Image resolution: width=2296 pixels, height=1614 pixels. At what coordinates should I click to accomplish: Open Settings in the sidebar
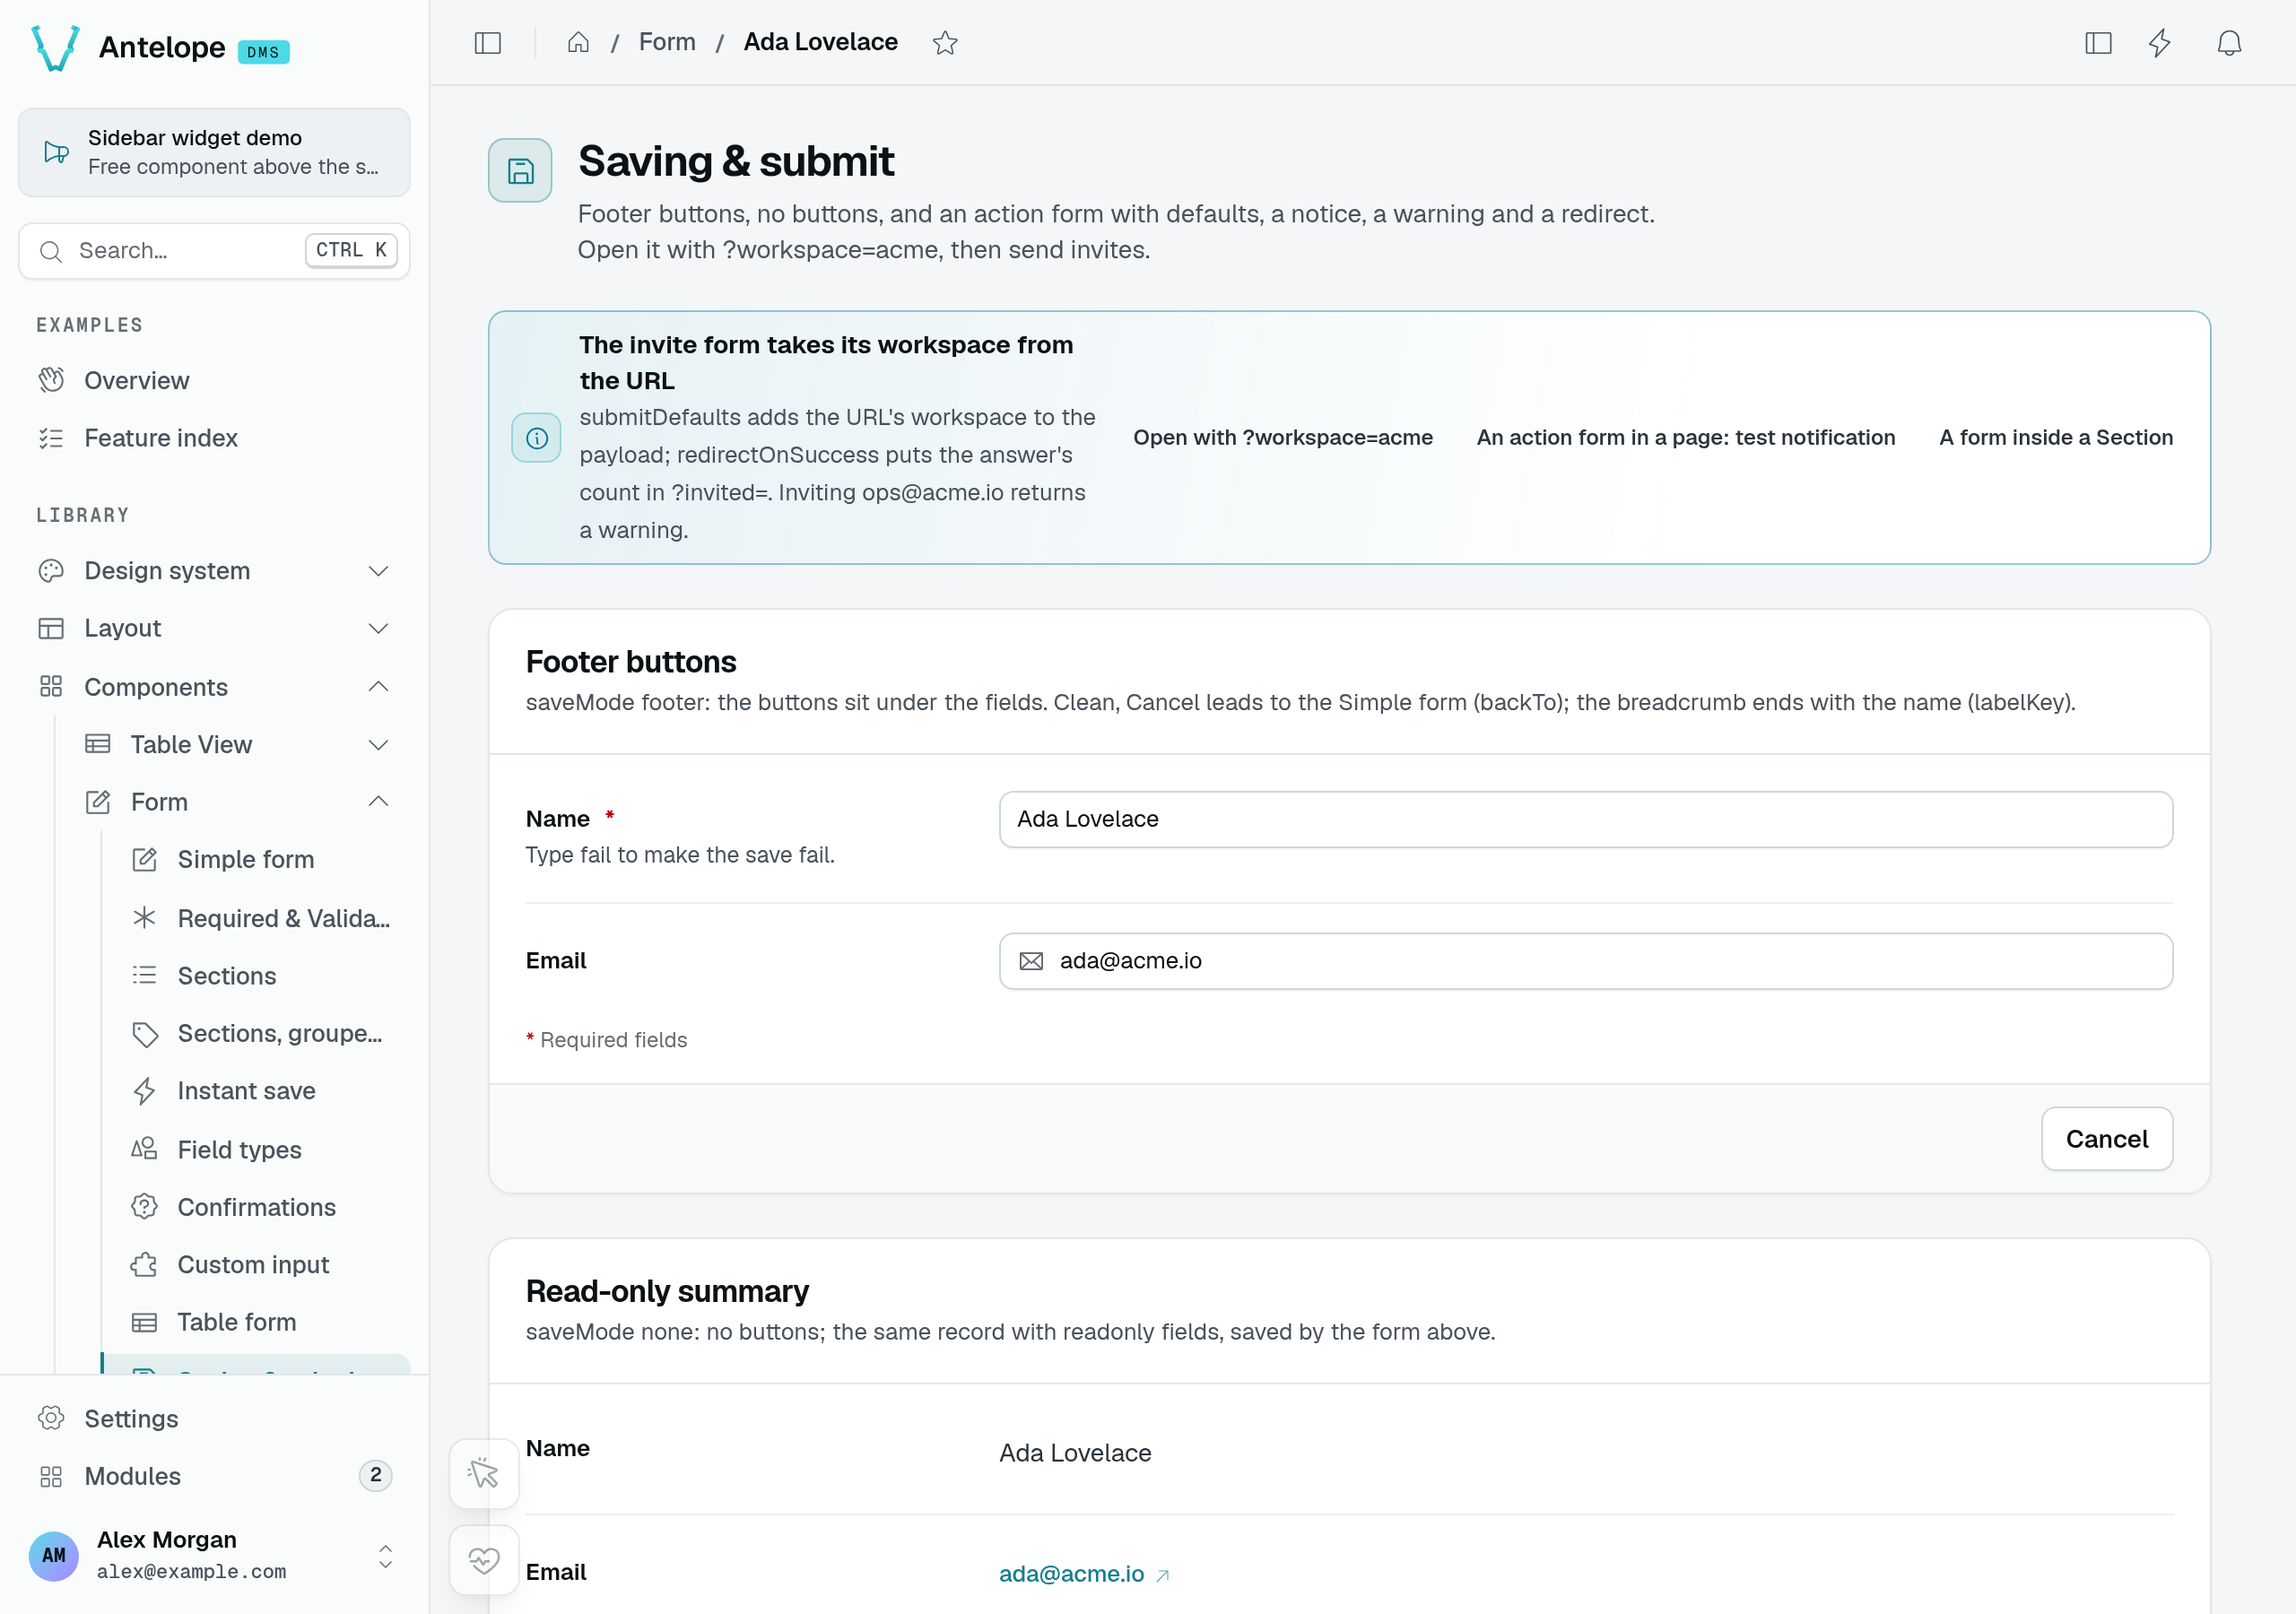tap(214, 1419)
